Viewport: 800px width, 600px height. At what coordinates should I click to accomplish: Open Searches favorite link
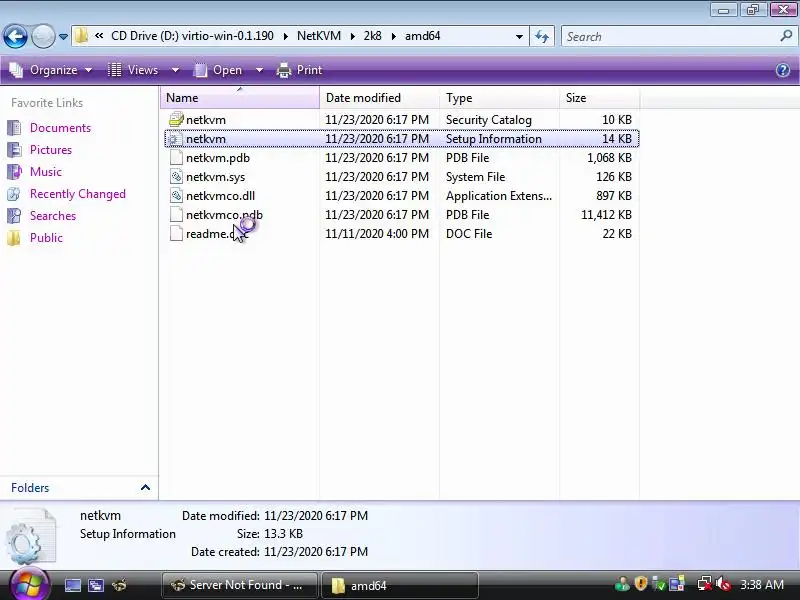tap(53, 215)
